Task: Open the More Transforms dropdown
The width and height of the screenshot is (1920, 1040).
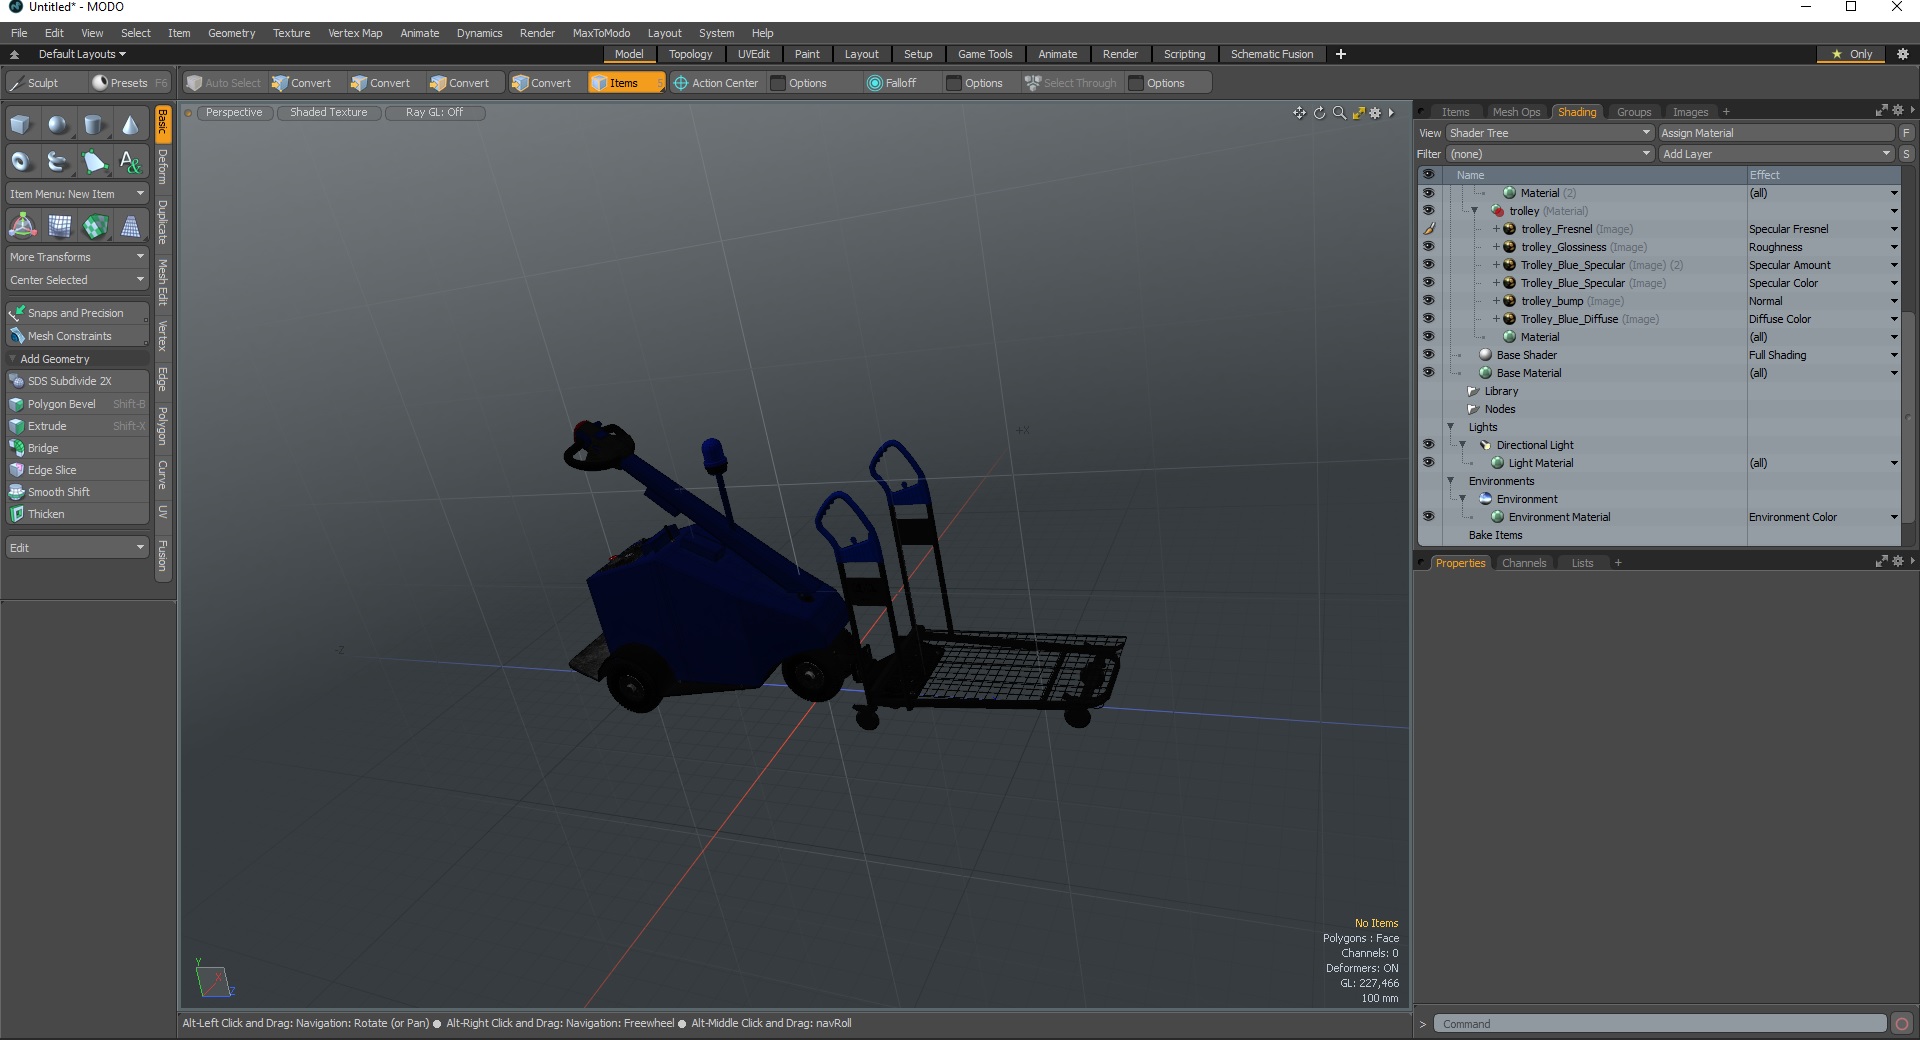Action: pyautogui.click(x=77, y=257)
